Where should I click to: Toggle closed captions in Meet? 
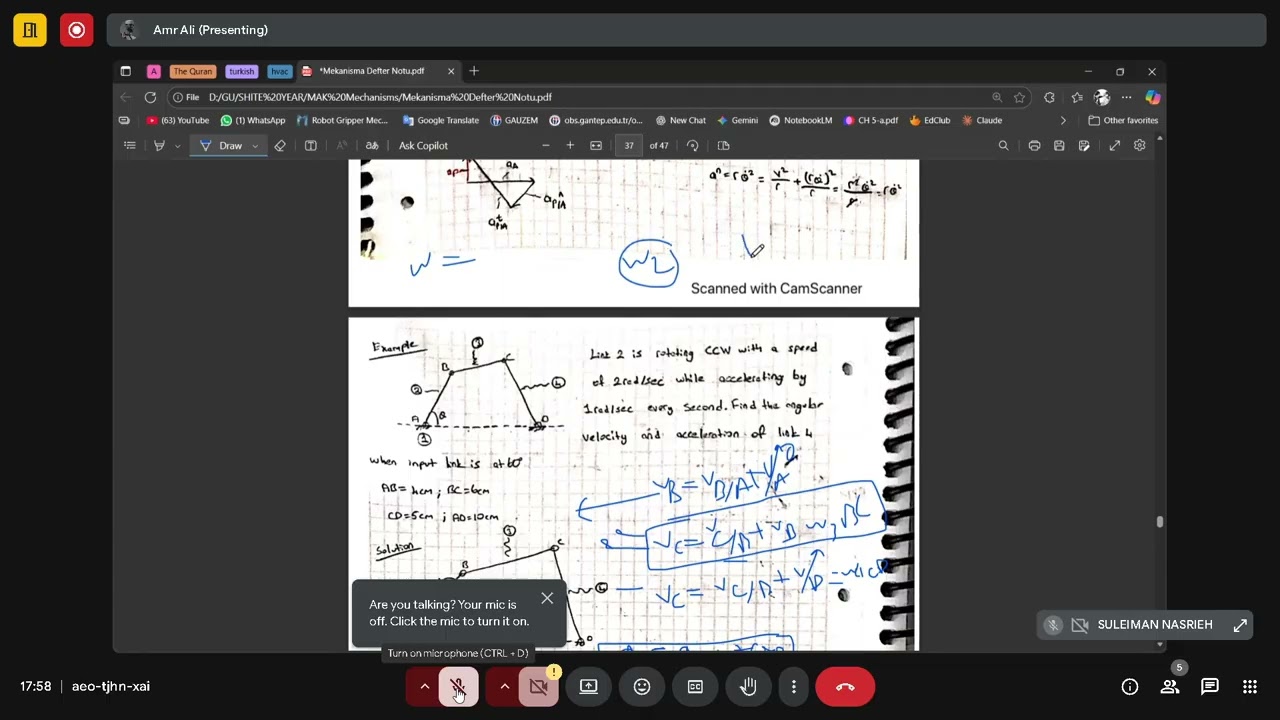tap(695, 687)
